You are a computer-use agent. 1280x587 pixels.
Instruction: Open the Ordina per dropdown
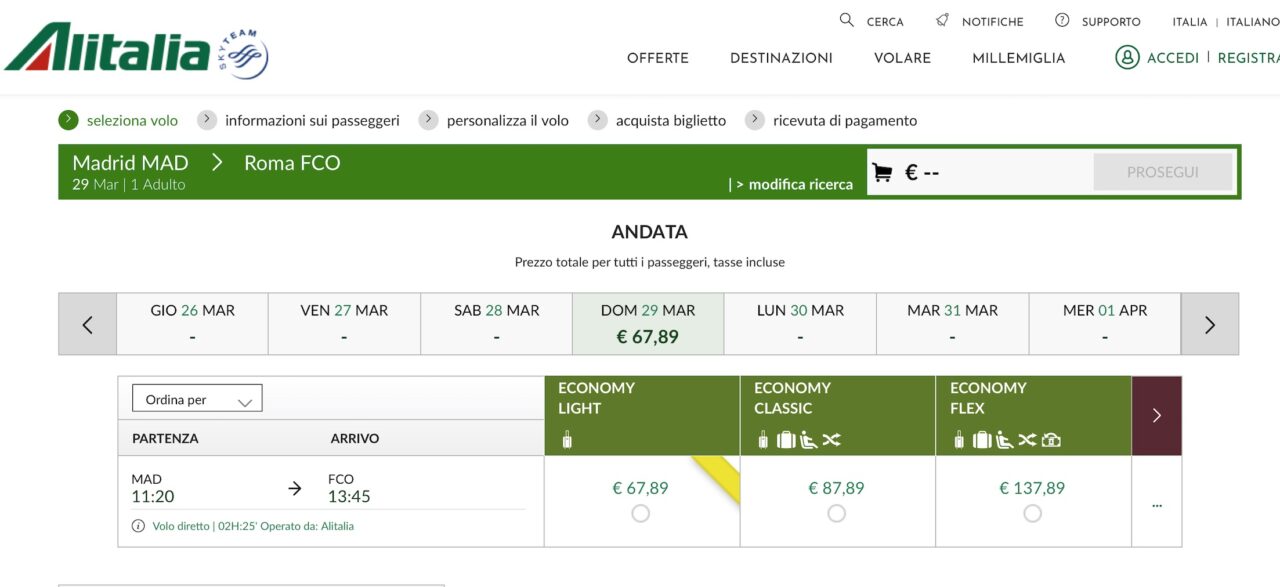(197, 399)
